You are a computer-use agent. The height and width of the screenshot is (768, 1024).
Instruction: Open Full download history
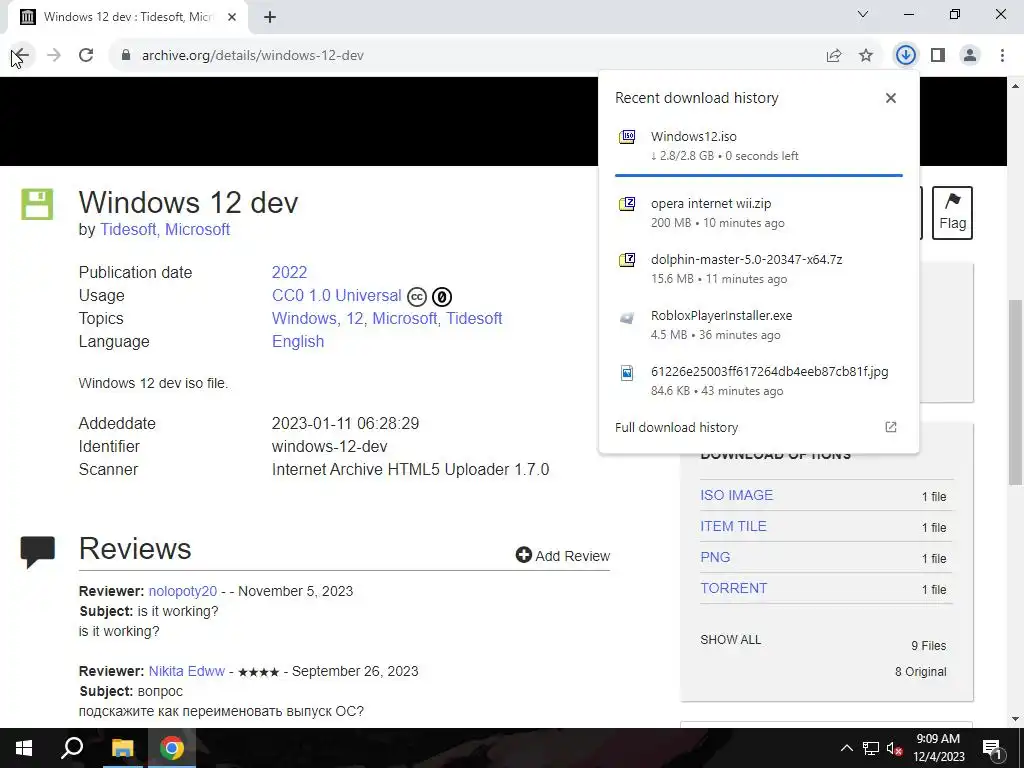tap(677, 428)
